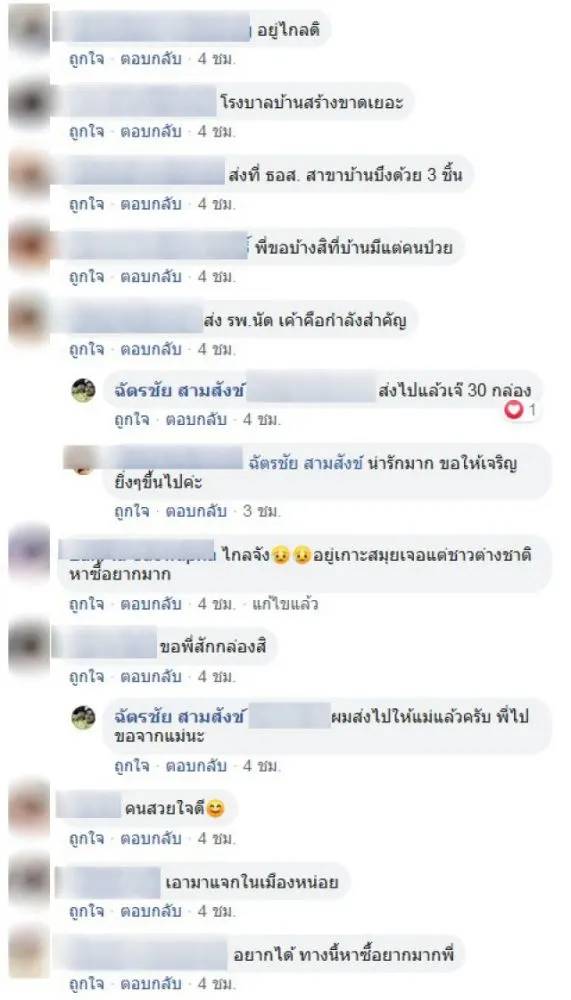Viewport: 571px width, 1000px height.
Task: Open blurred avatar beside คนสวยใจดี comment
Action: (29, 807)
